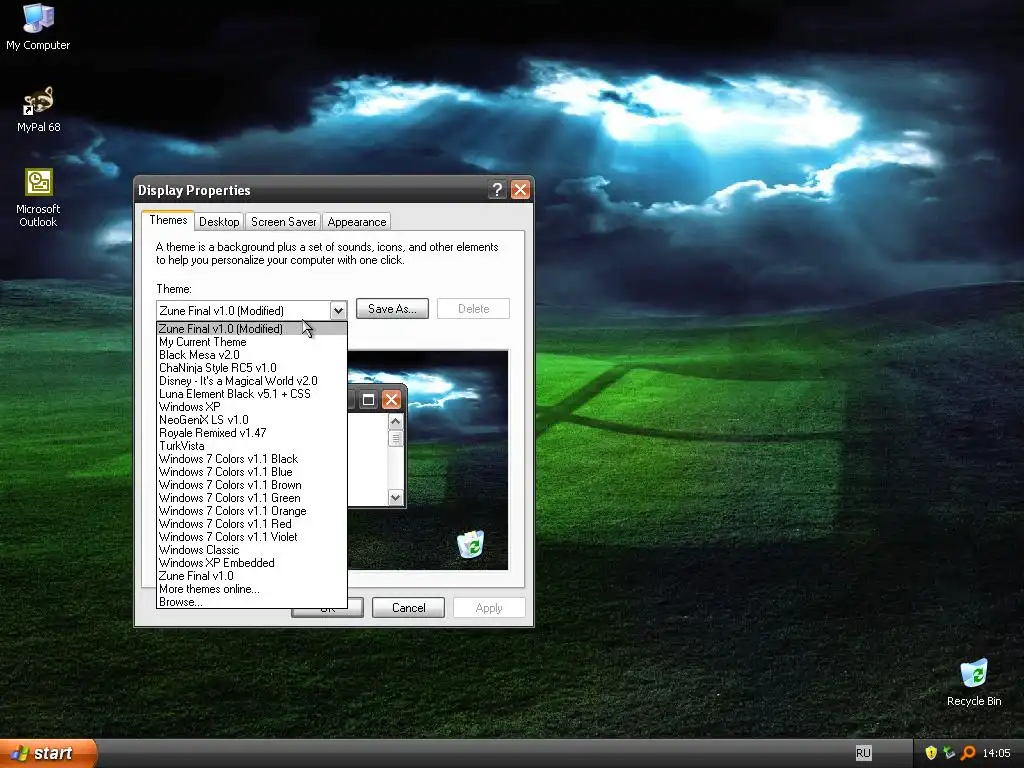The image size is (1024, 768).
Task: Switch to the Desktop tab
Action: [219, 222]
